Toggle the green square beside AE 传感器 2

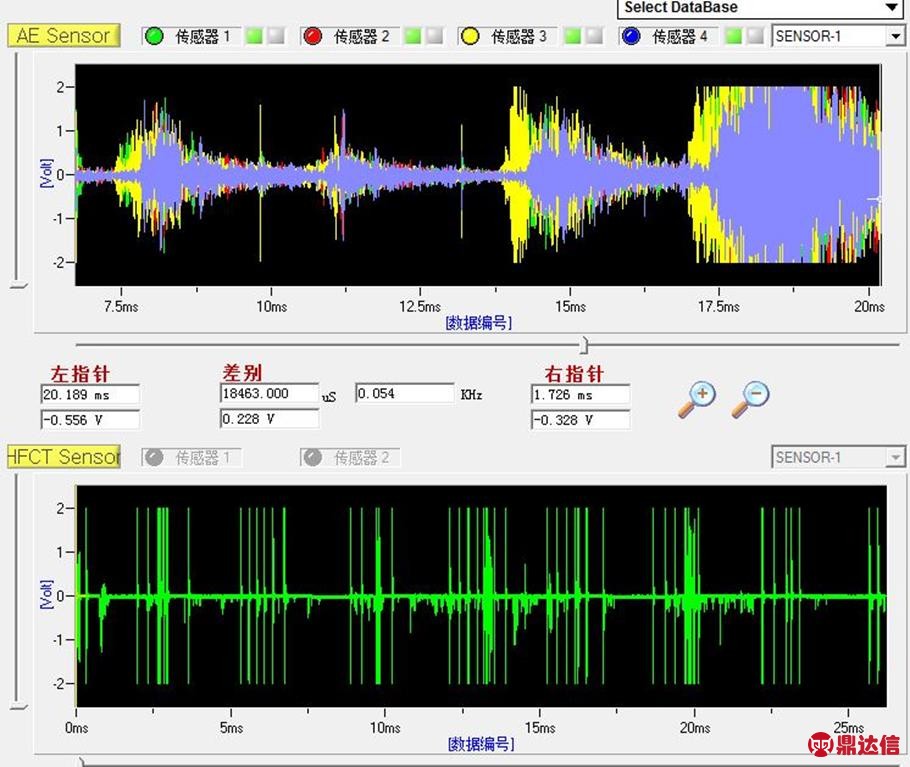tap(413, 36)
